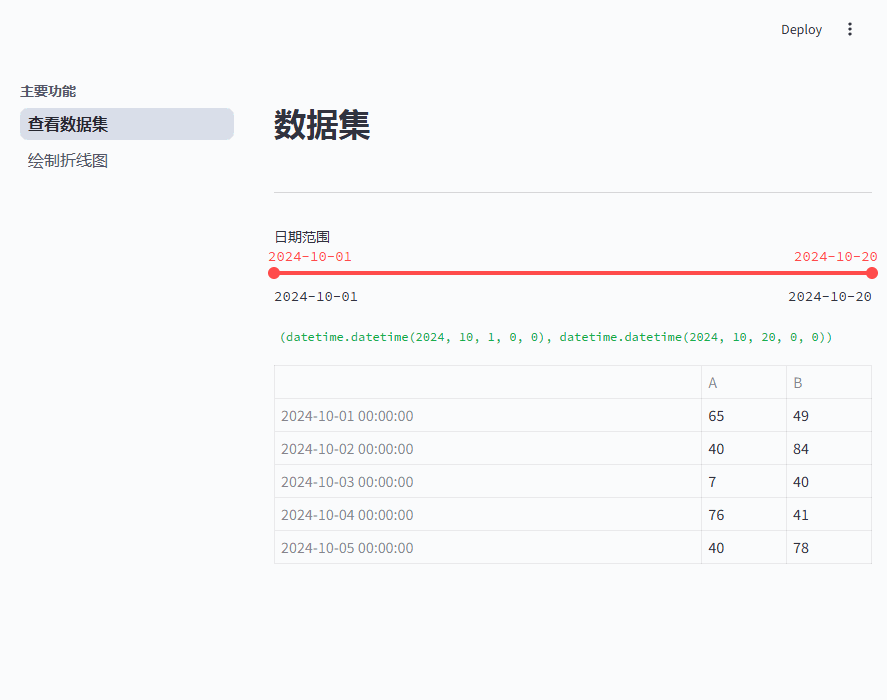Click cell value 49 in column B
Viewport: 887px width, 700px height.
tap(829, 416)
